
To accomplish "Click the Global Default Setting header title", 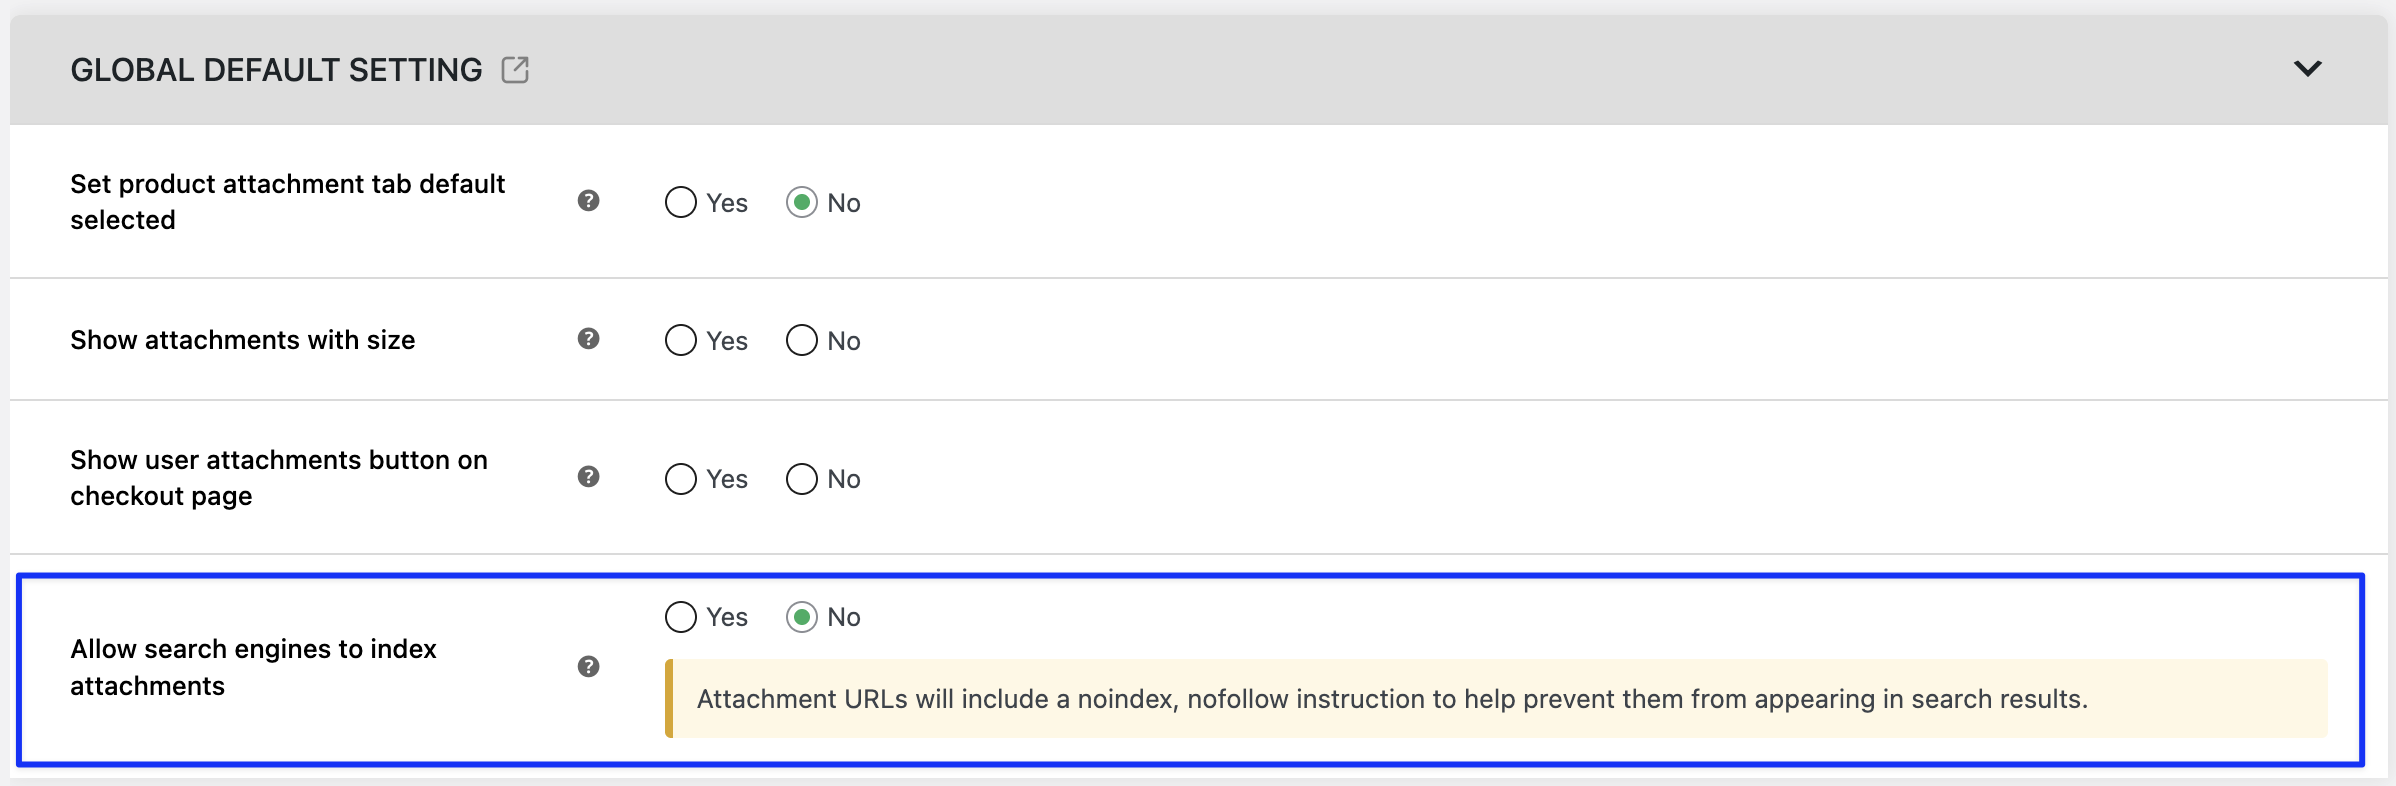I will [276, 70].
